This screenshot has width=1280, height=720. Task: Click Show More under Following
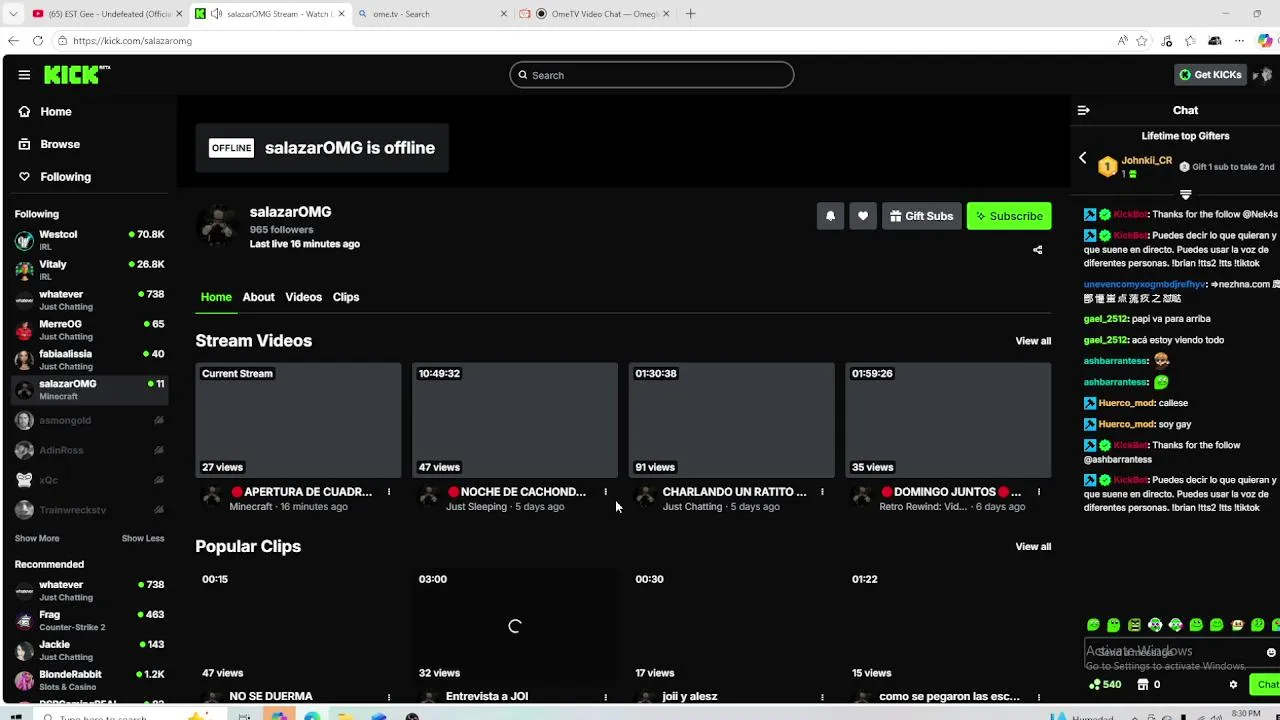pyautogui.click(x=37, y=538)
